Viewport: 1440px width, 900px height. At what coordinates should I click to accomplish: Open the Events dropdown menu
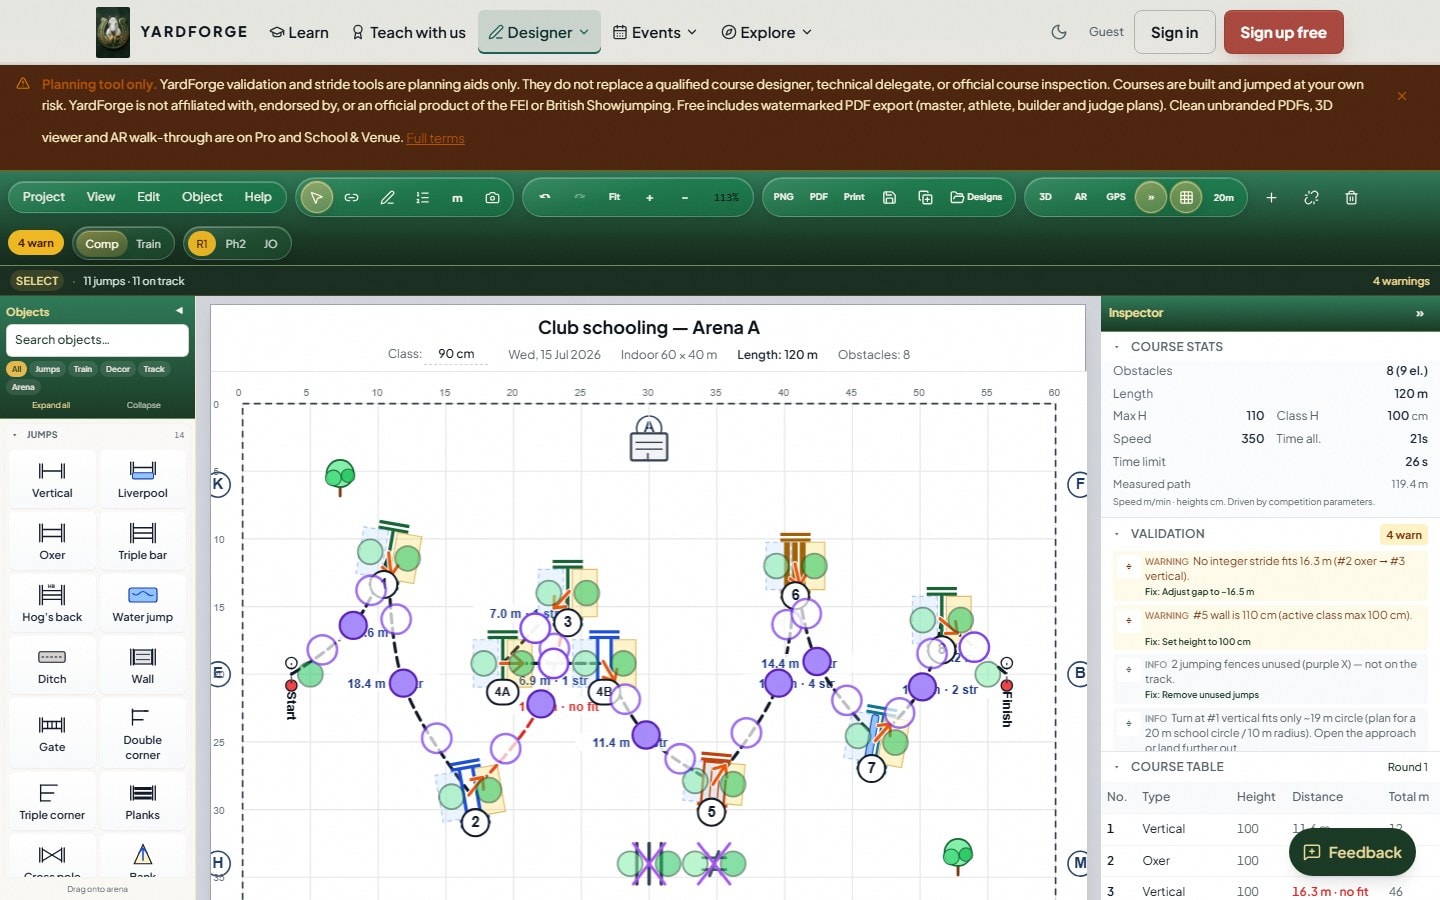pos(654,32)
